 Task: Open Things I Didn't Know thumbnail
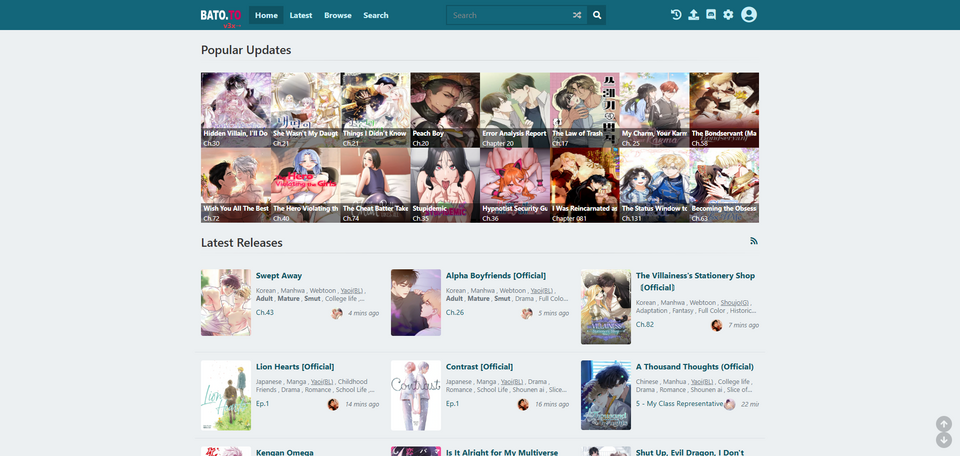coord(375,110)
